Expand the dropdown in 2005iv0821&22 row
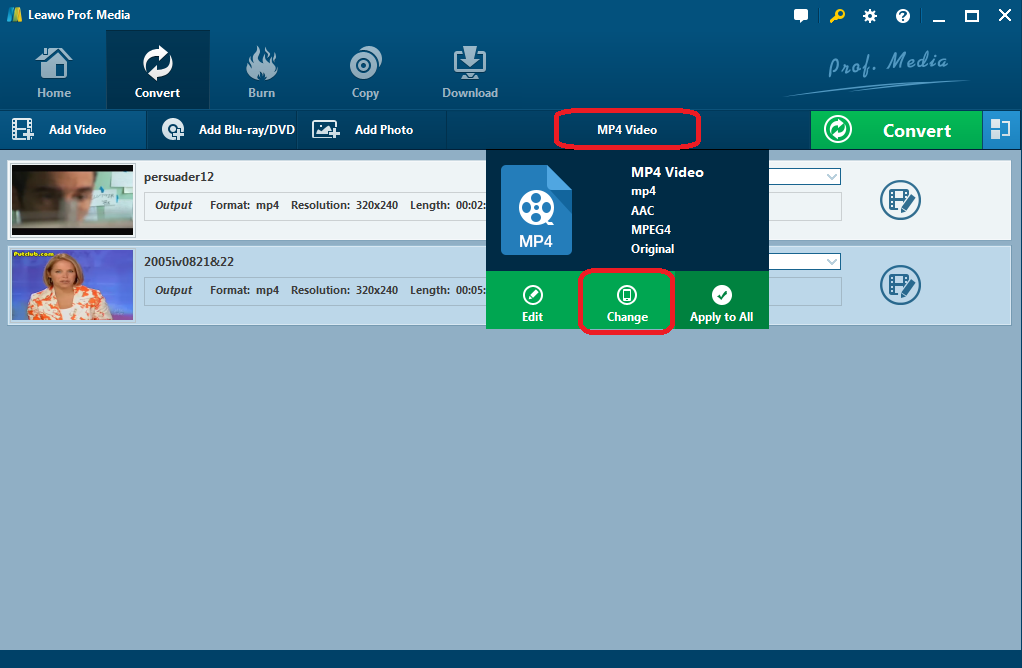The height and width of the screenshot is (668, 1022). coord(832,261)
